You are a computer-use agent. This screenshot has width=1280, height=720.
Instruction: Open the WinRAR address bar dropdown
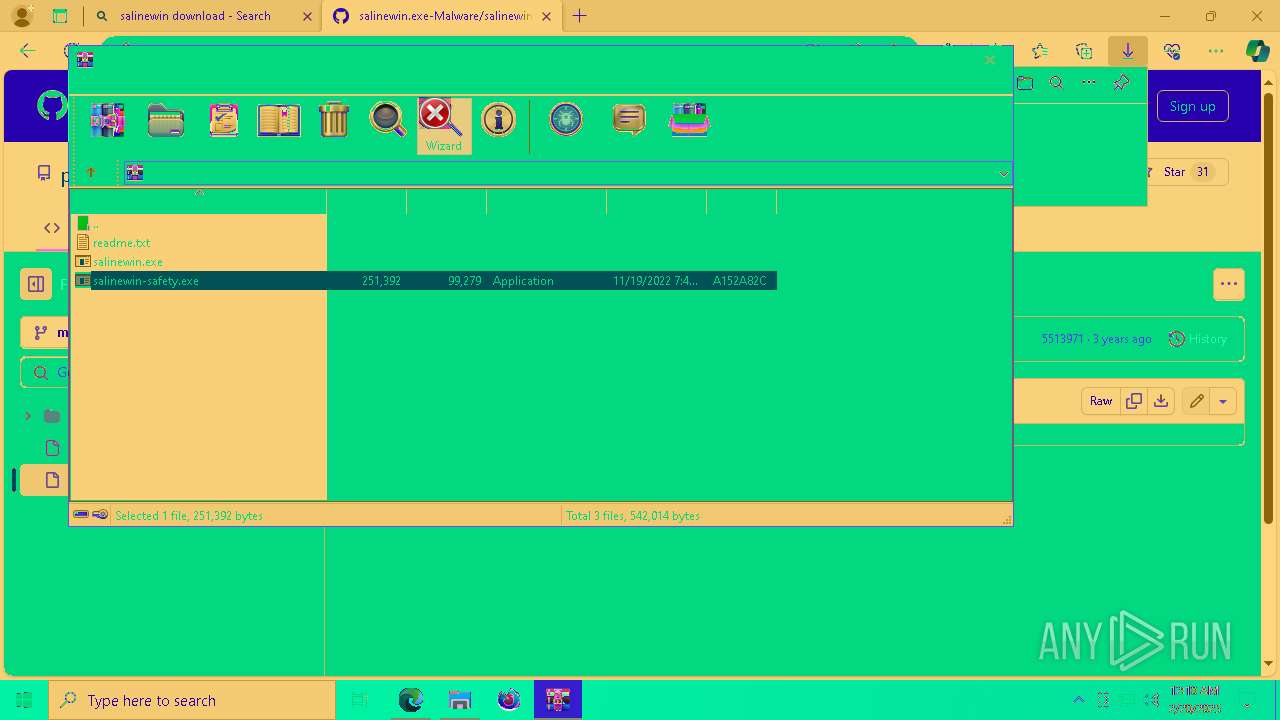click(x=1003, y=174)
